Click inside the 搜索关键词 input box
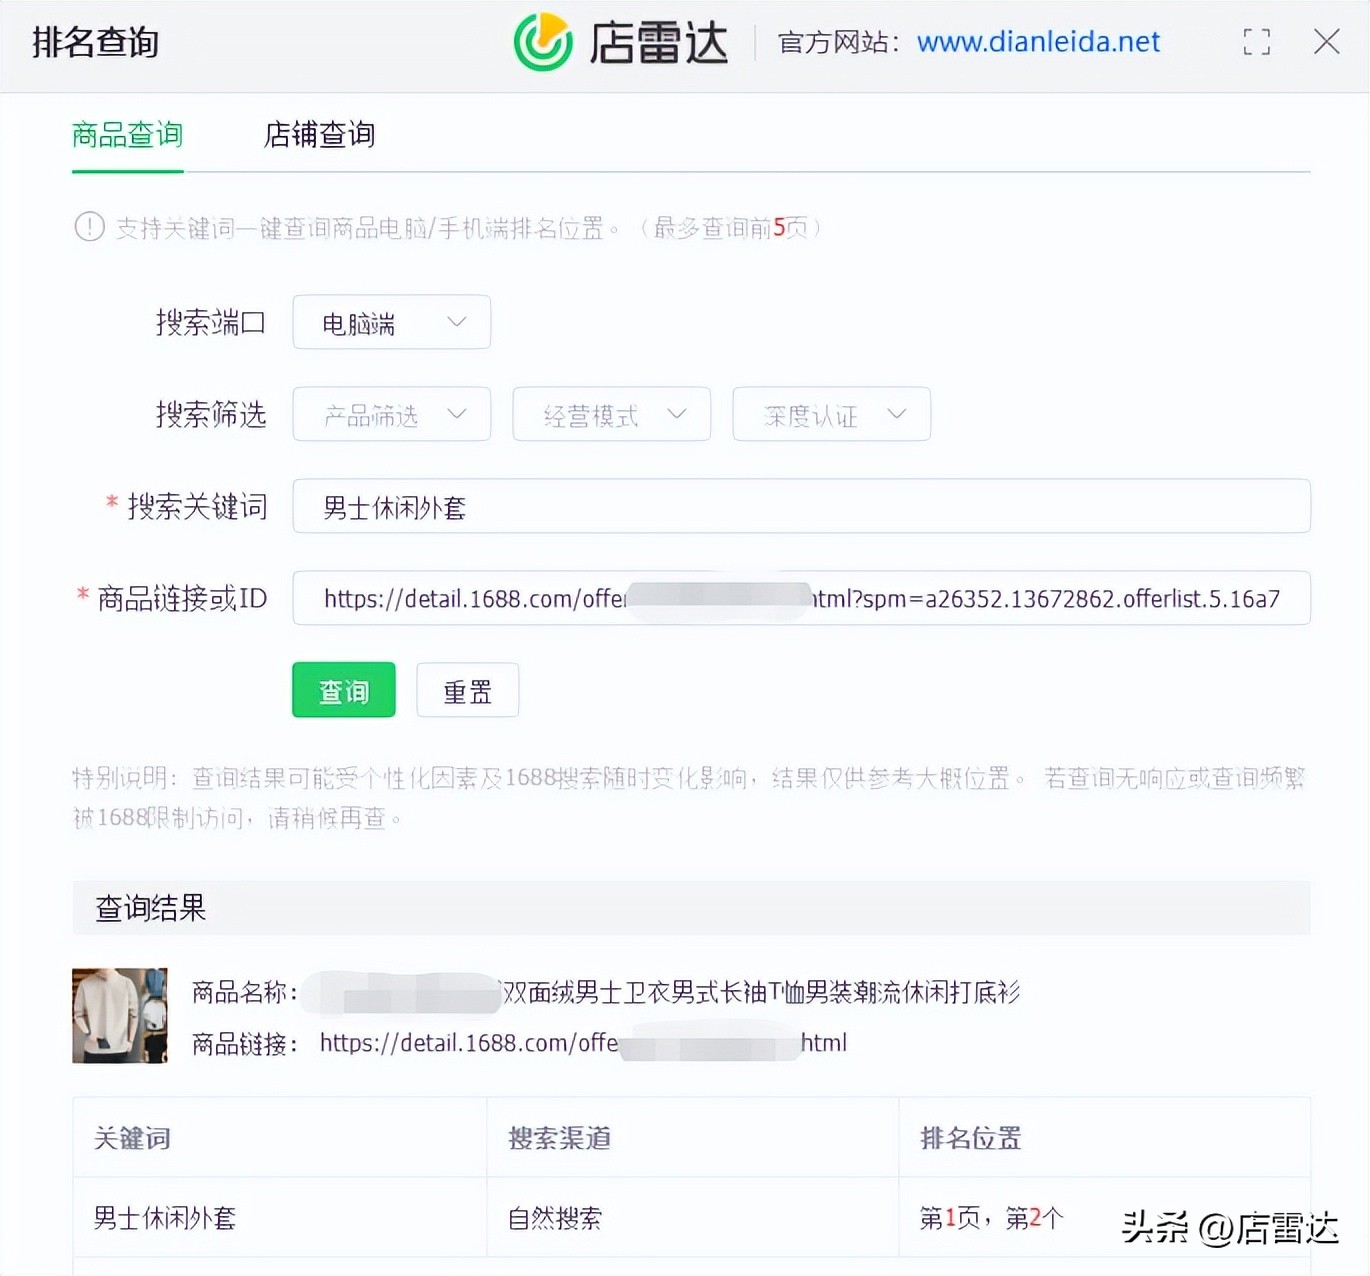This screenshot has width=1370, height=1276. [x=800, y=506]
